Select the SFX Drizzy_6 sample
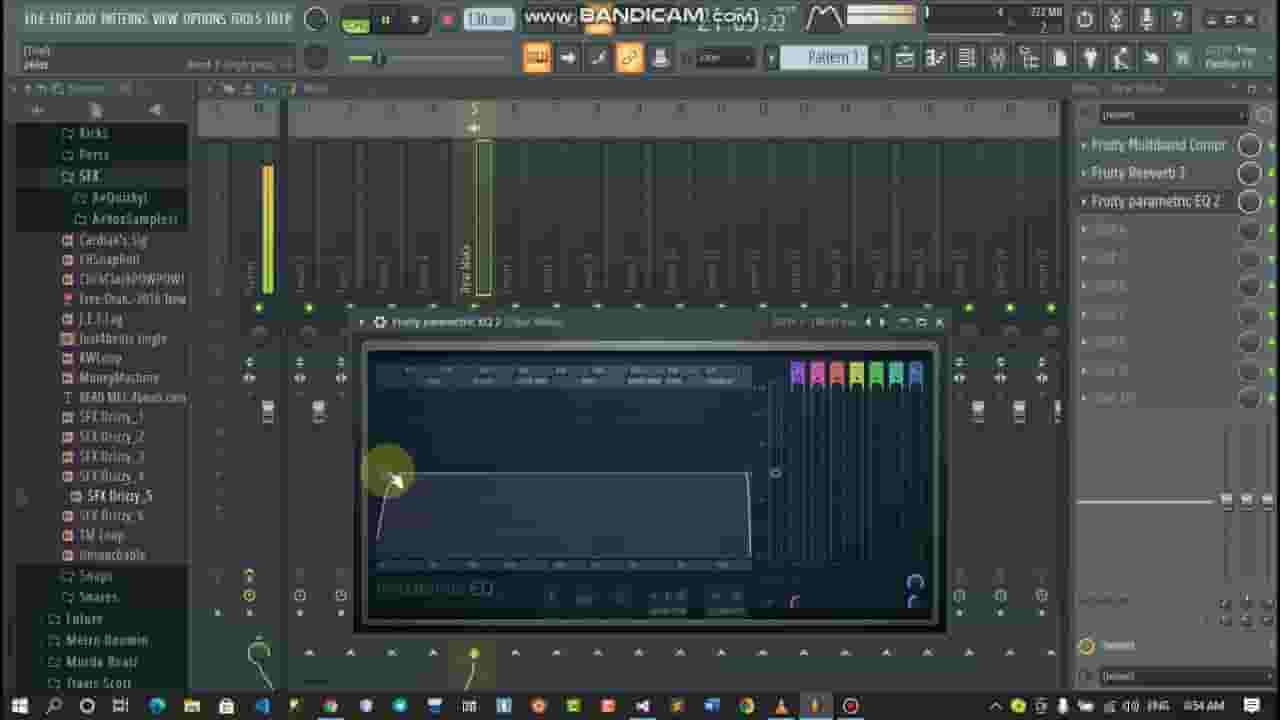This screenshot has width=1280, height=720. coord(111,516)
